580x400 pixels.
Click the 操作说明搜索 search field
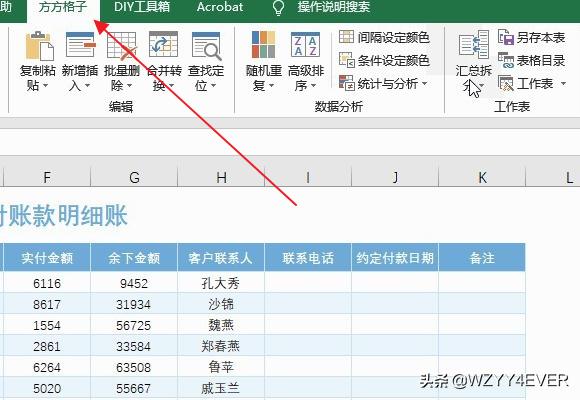tap(333, 7)
